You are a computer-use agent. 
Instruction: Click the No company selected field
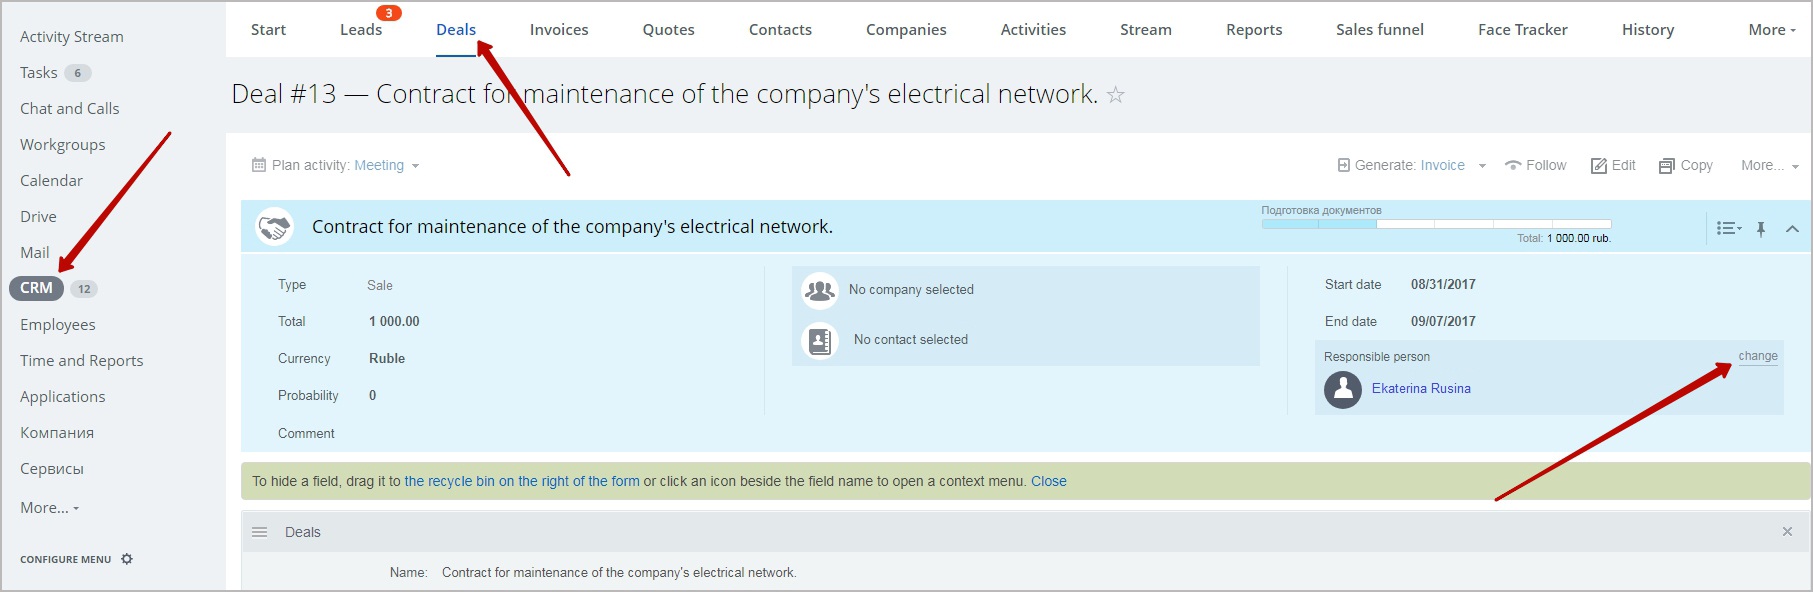[911, 290]
